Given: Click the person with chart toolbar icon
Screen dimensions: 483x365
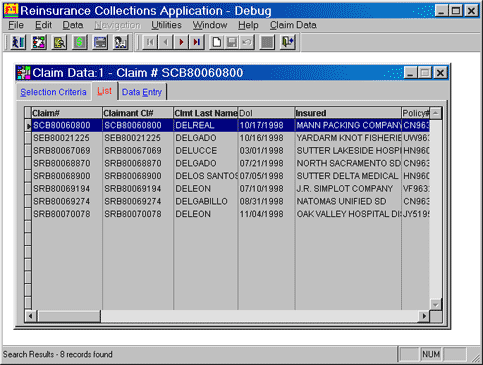Looking at the screenshot, I should tap(121, 42).
